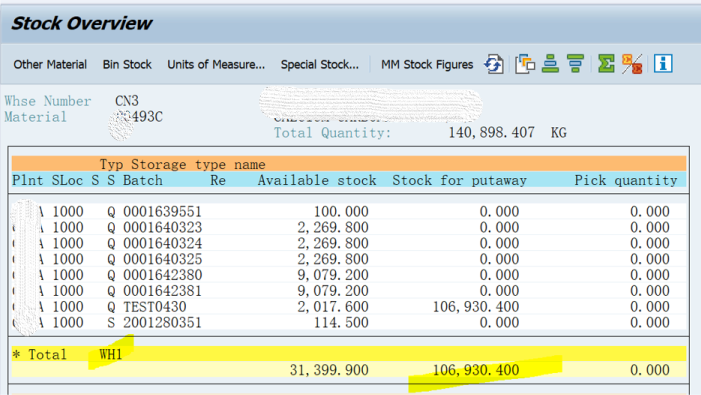
Task: Open Special Stock dialog
Action: (x=320, y=64)
